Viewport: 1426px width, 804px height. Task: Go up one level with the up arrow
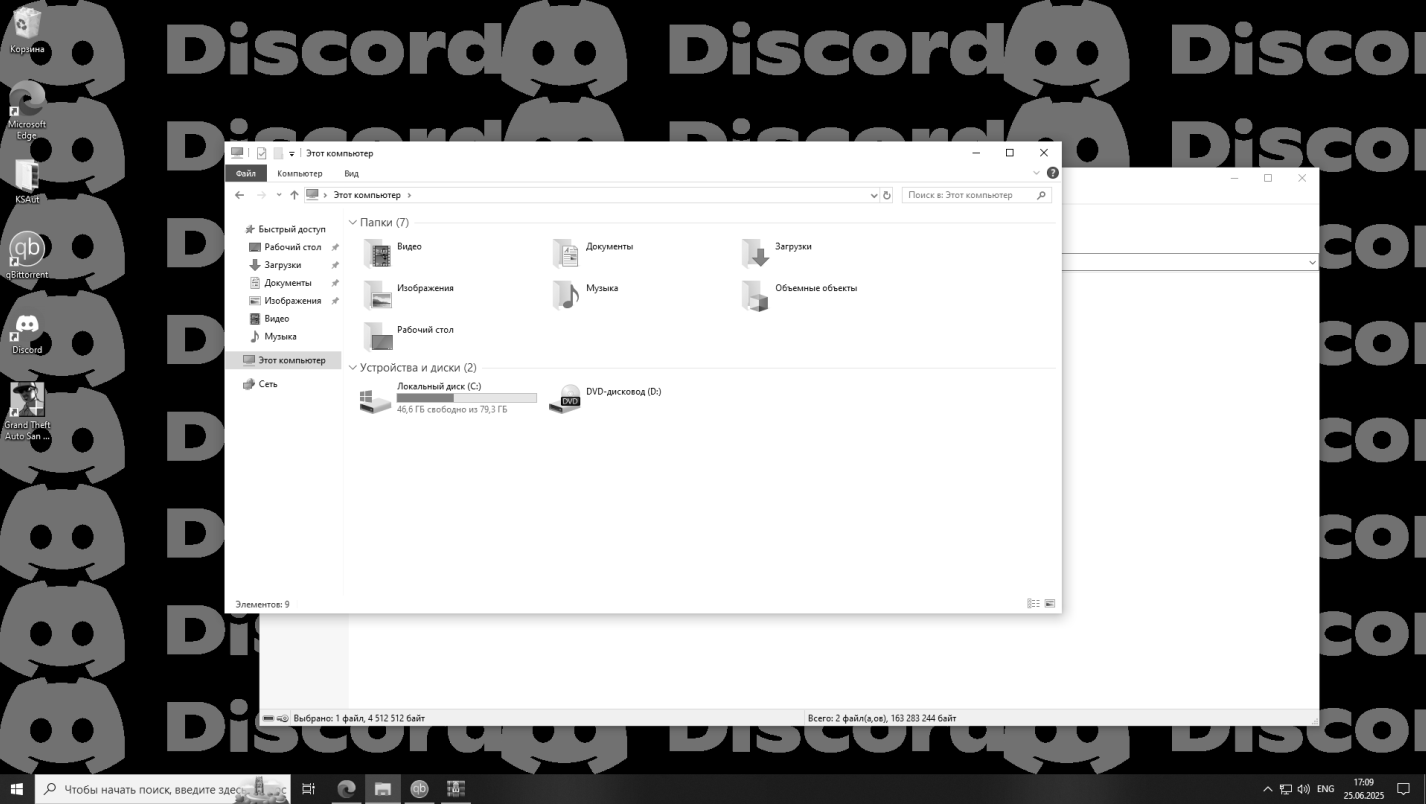(294, 195)
